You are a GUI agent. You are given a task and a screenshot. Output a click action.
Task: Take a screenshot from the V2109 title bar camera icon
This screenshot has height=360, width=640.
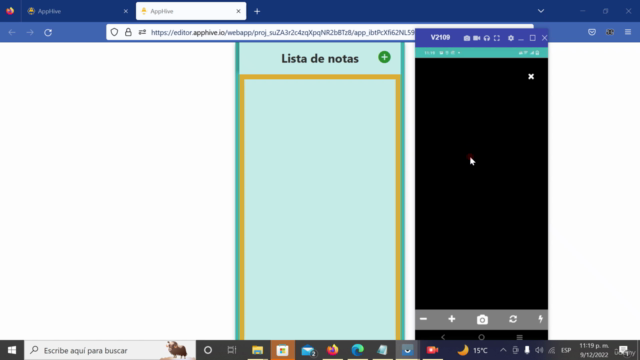pyautogui.click(x=467, y=38)
